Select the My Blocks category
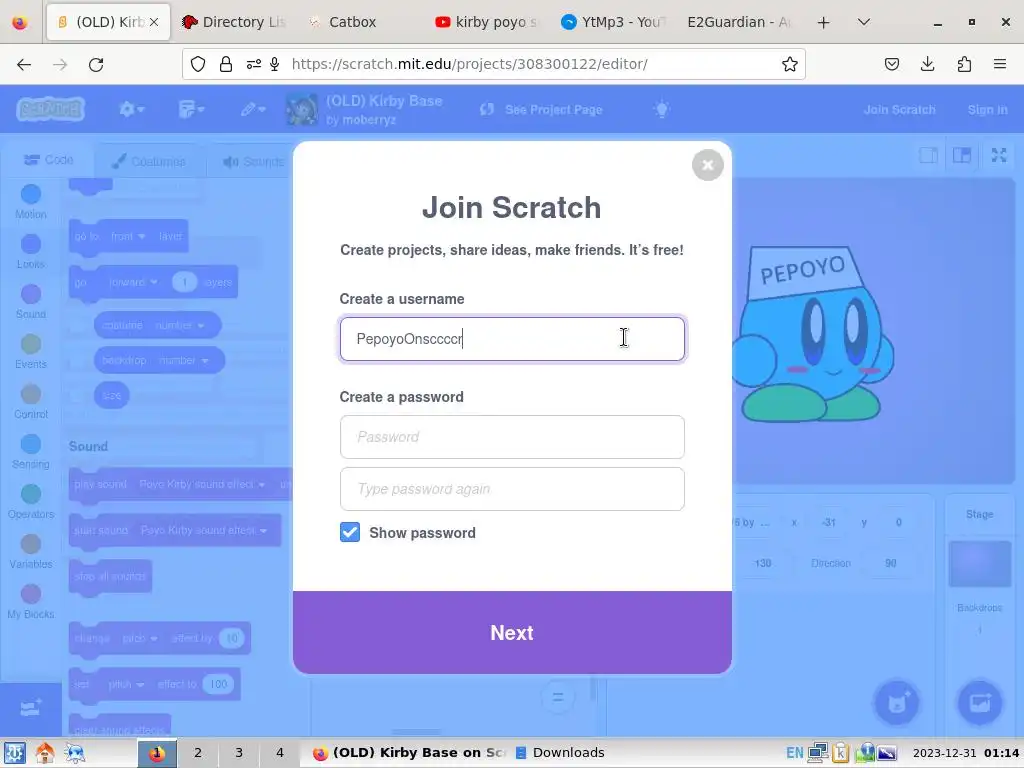 point(31,601)
